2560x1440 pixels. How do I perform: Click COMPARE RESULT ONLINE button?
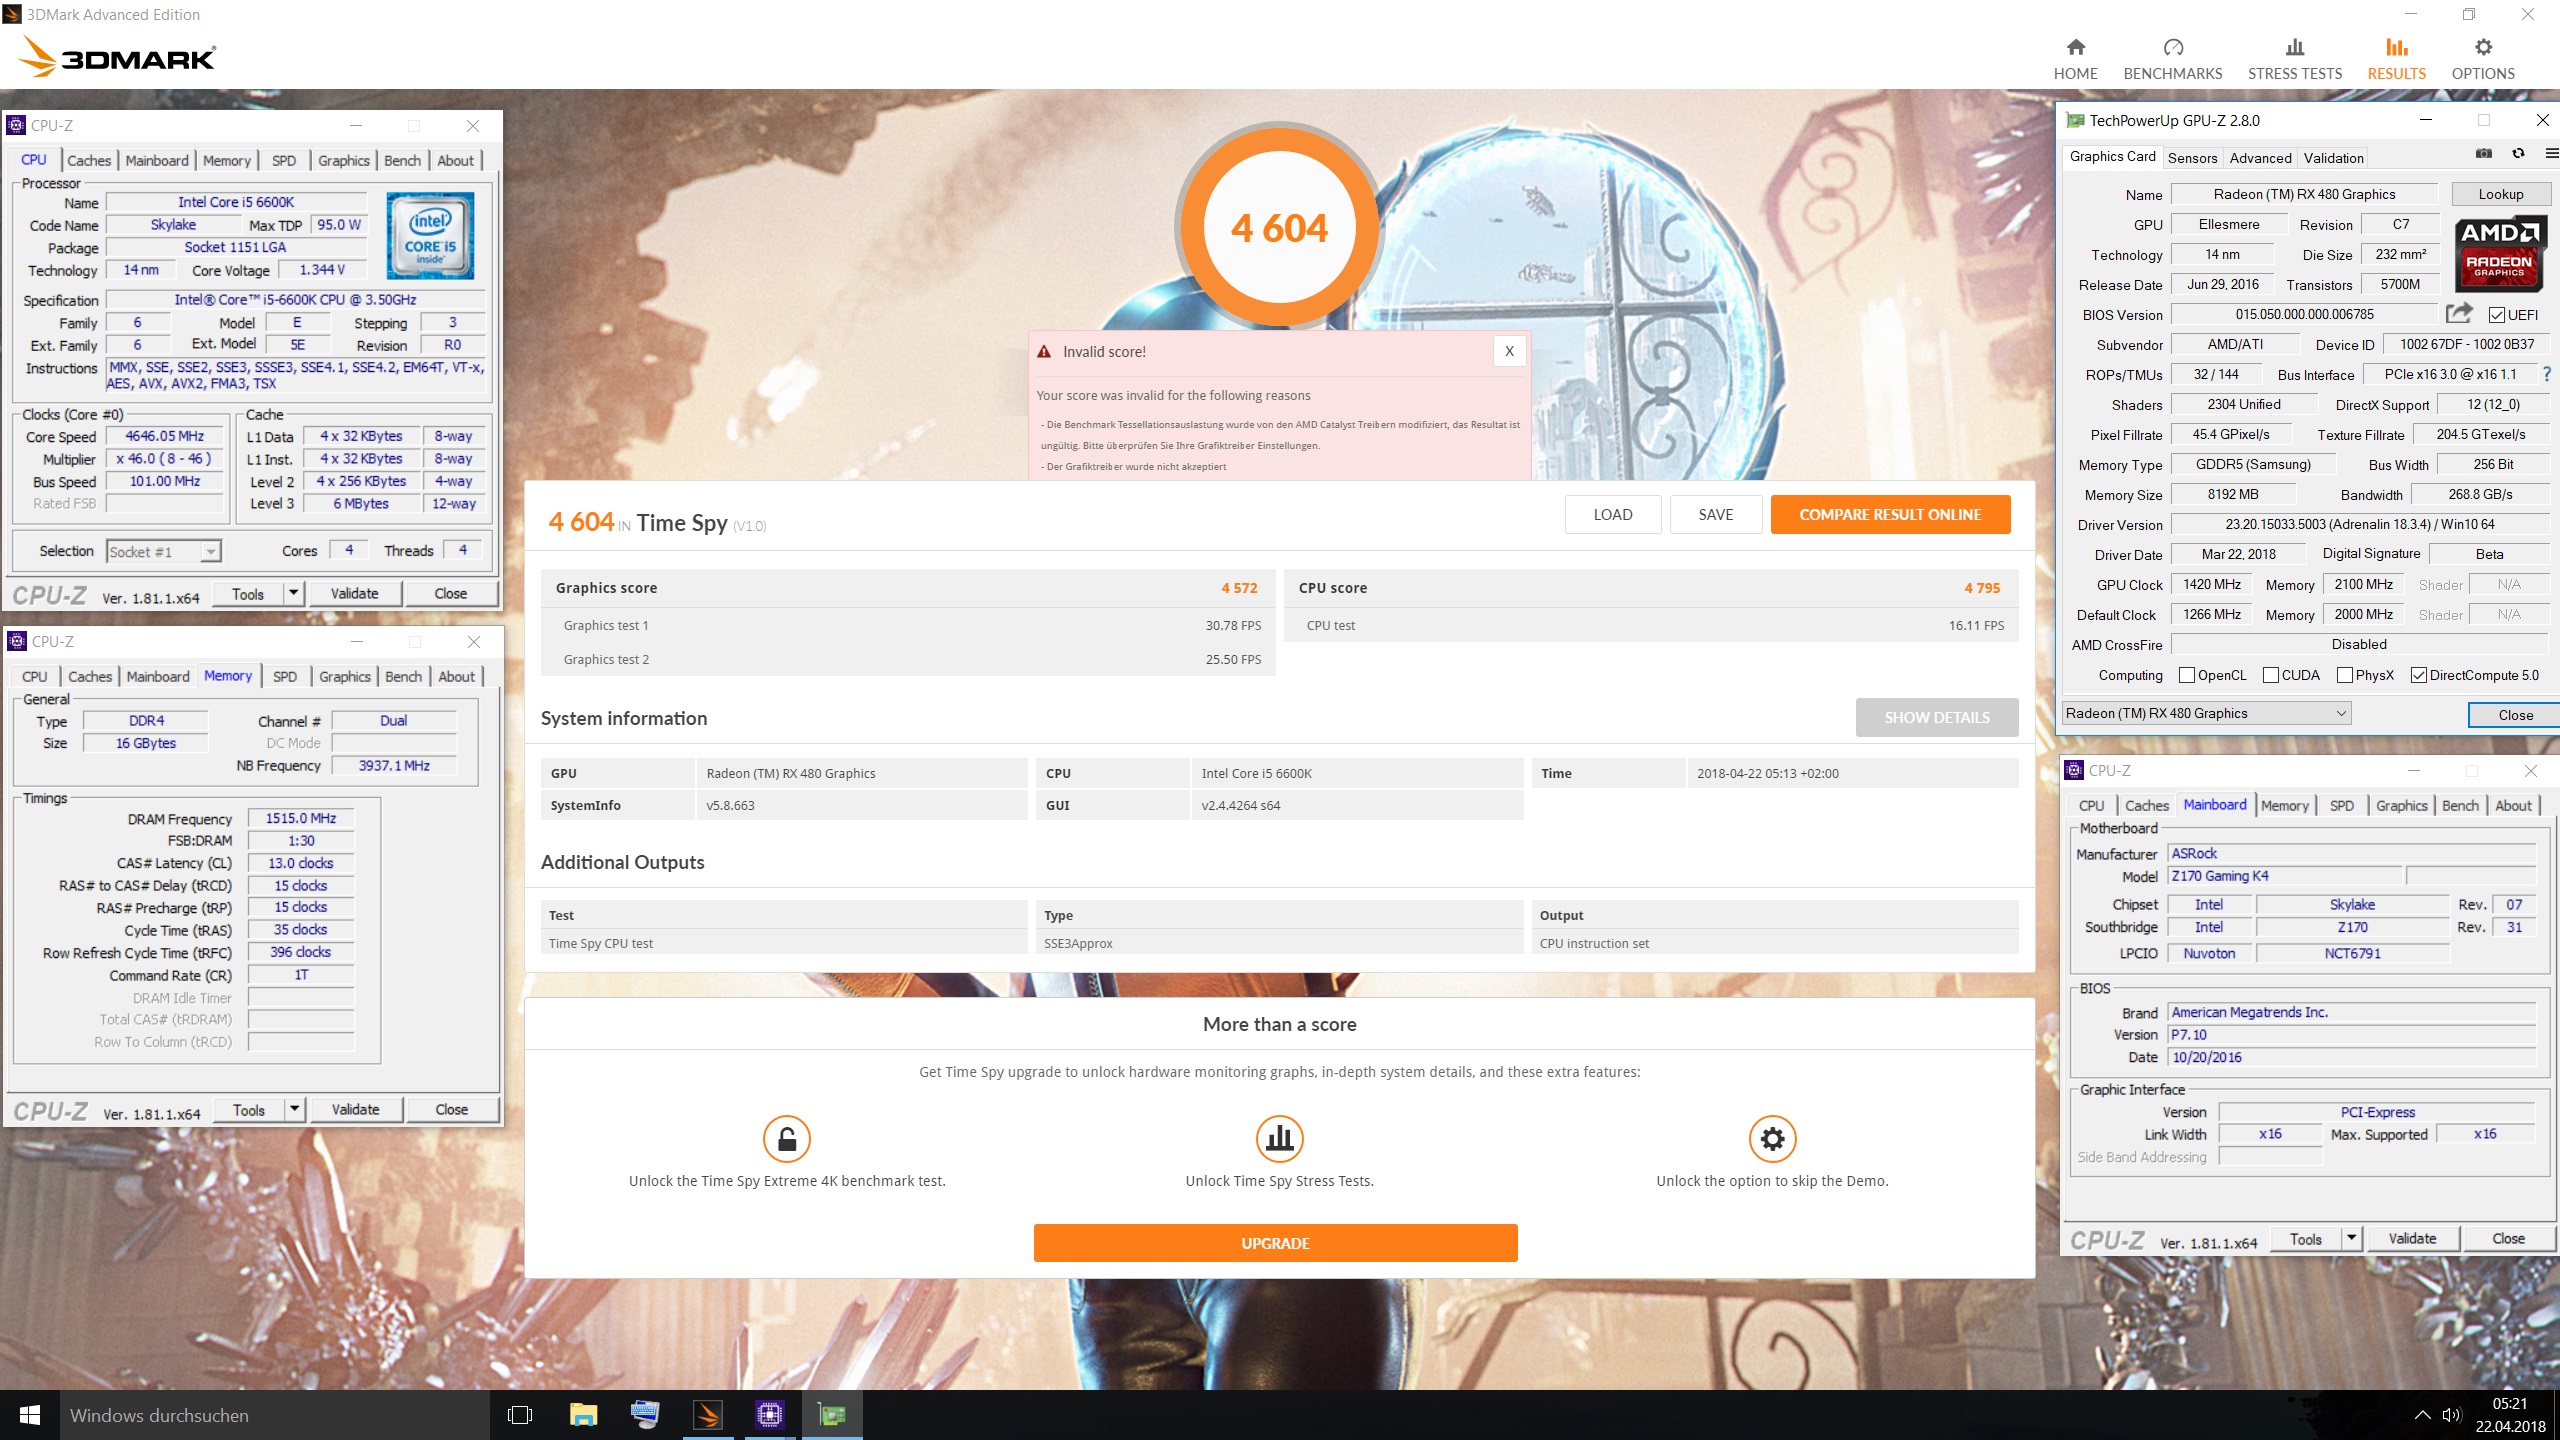pyautogui.click(x=1890, y=514)
